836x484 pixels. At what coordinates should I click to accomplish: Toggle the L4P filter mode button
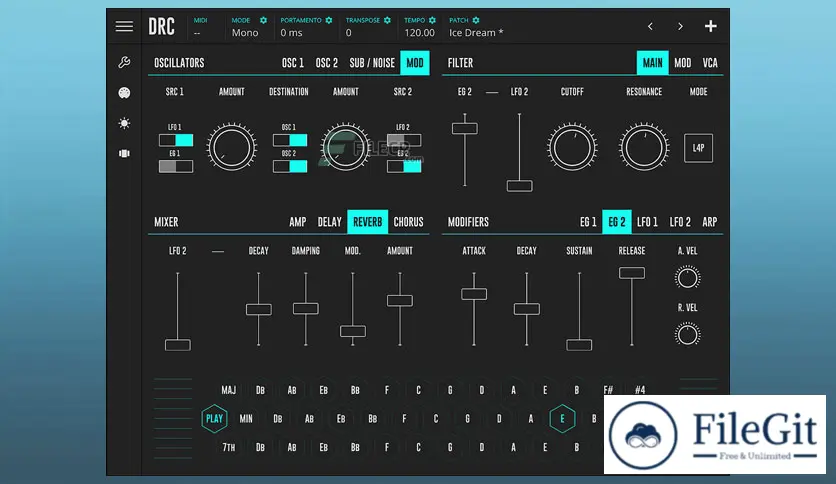[x=698, y=148]
